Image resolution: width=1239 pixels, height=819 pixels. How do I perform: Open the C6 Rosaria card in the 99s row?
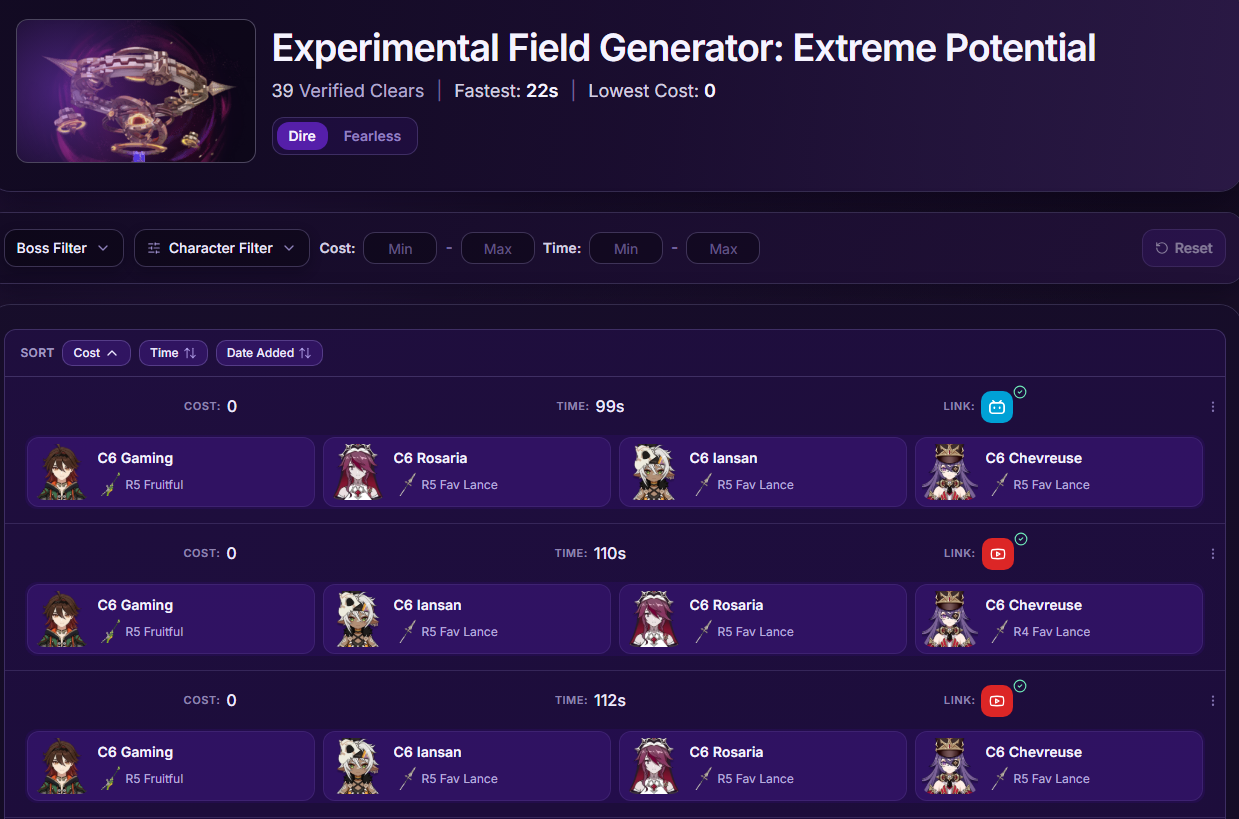tap(467, 472)
